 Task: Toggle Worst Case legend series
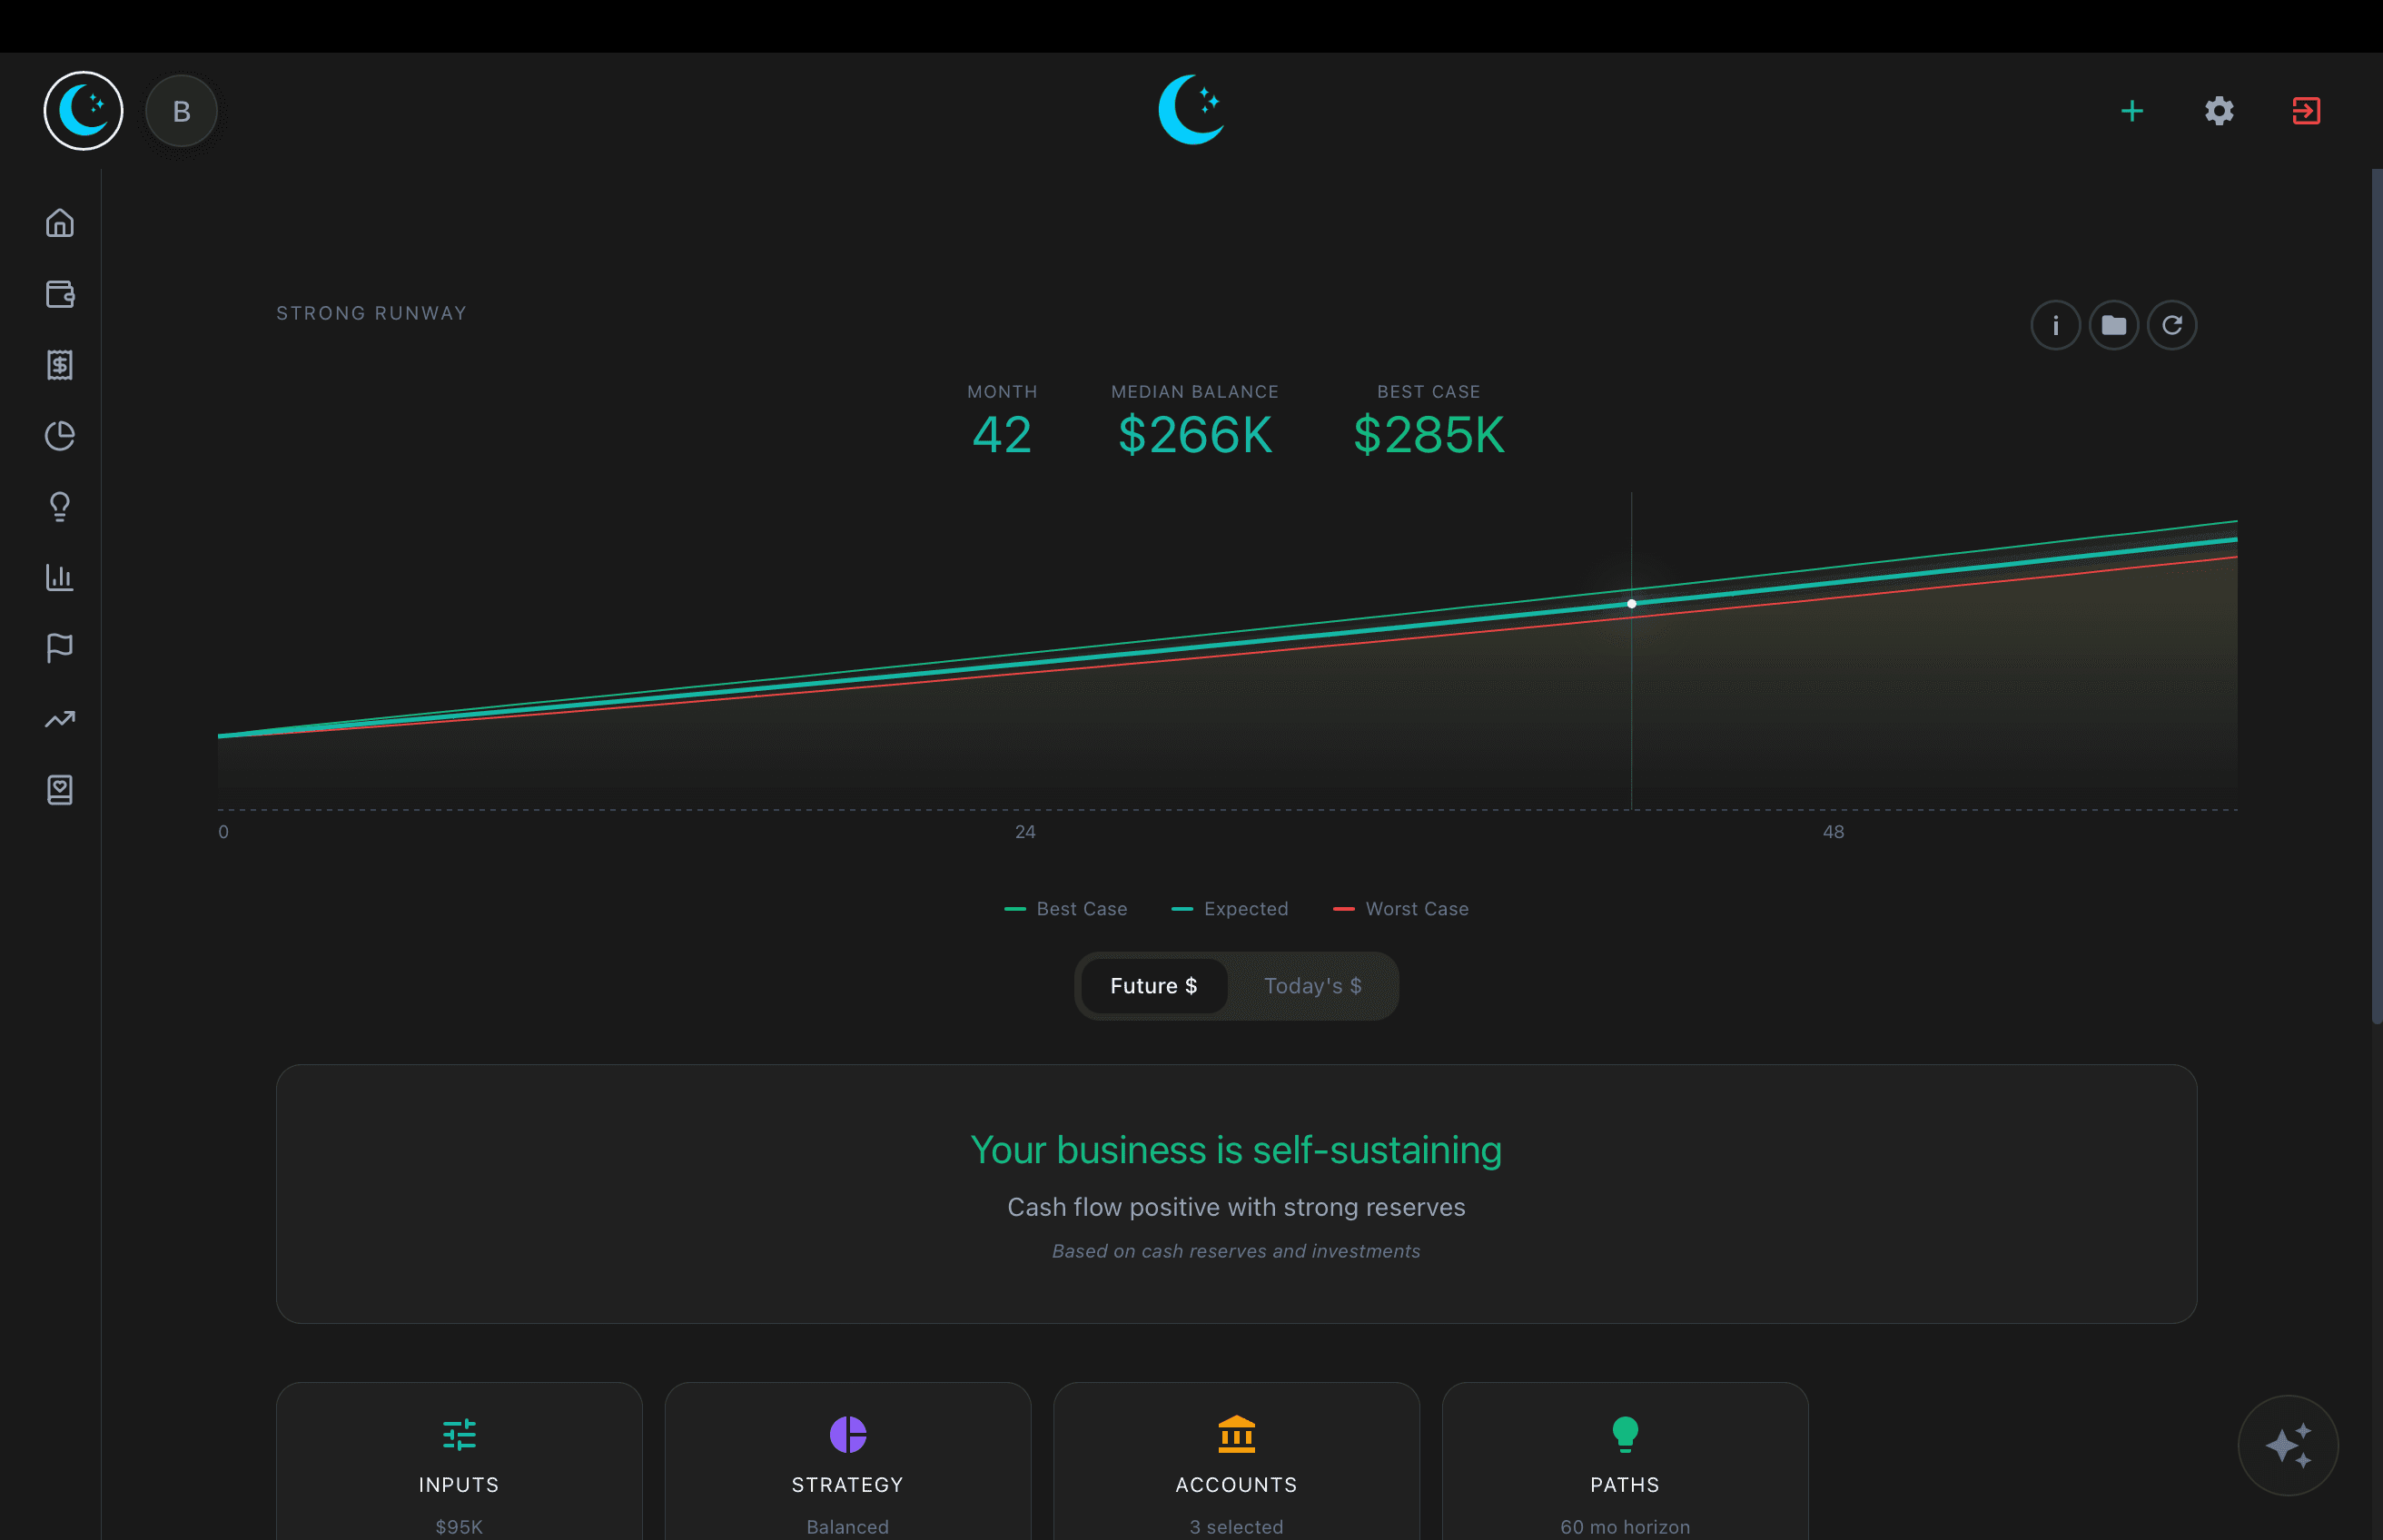tap(1400, 909)
